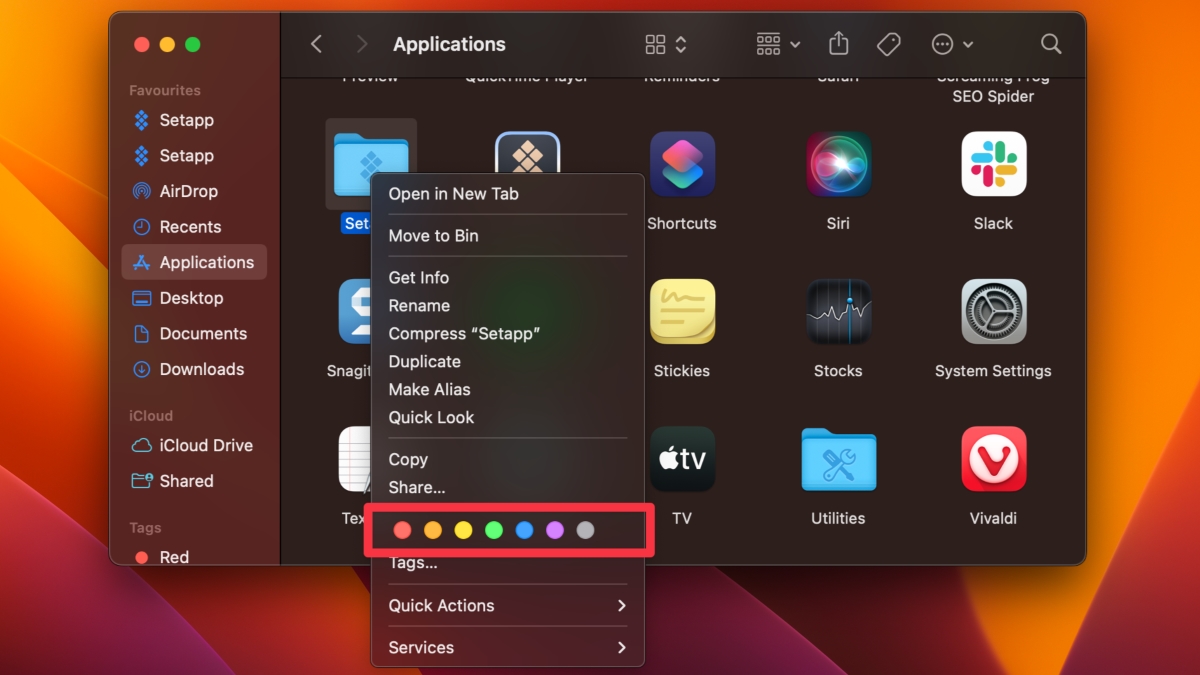Select the Stocks application icon
Screen dimensions: 1200x675
838,311
